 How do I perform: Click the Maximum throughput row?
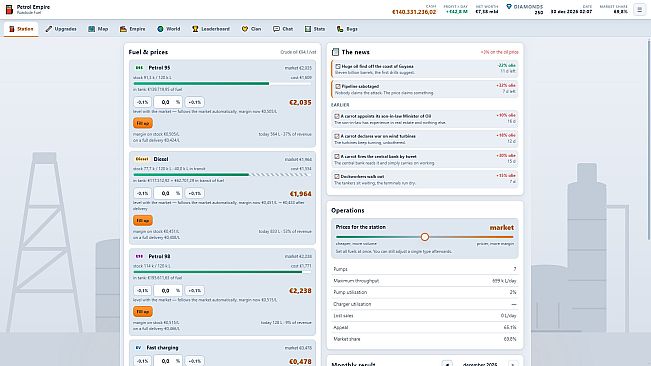pos(424,281)
